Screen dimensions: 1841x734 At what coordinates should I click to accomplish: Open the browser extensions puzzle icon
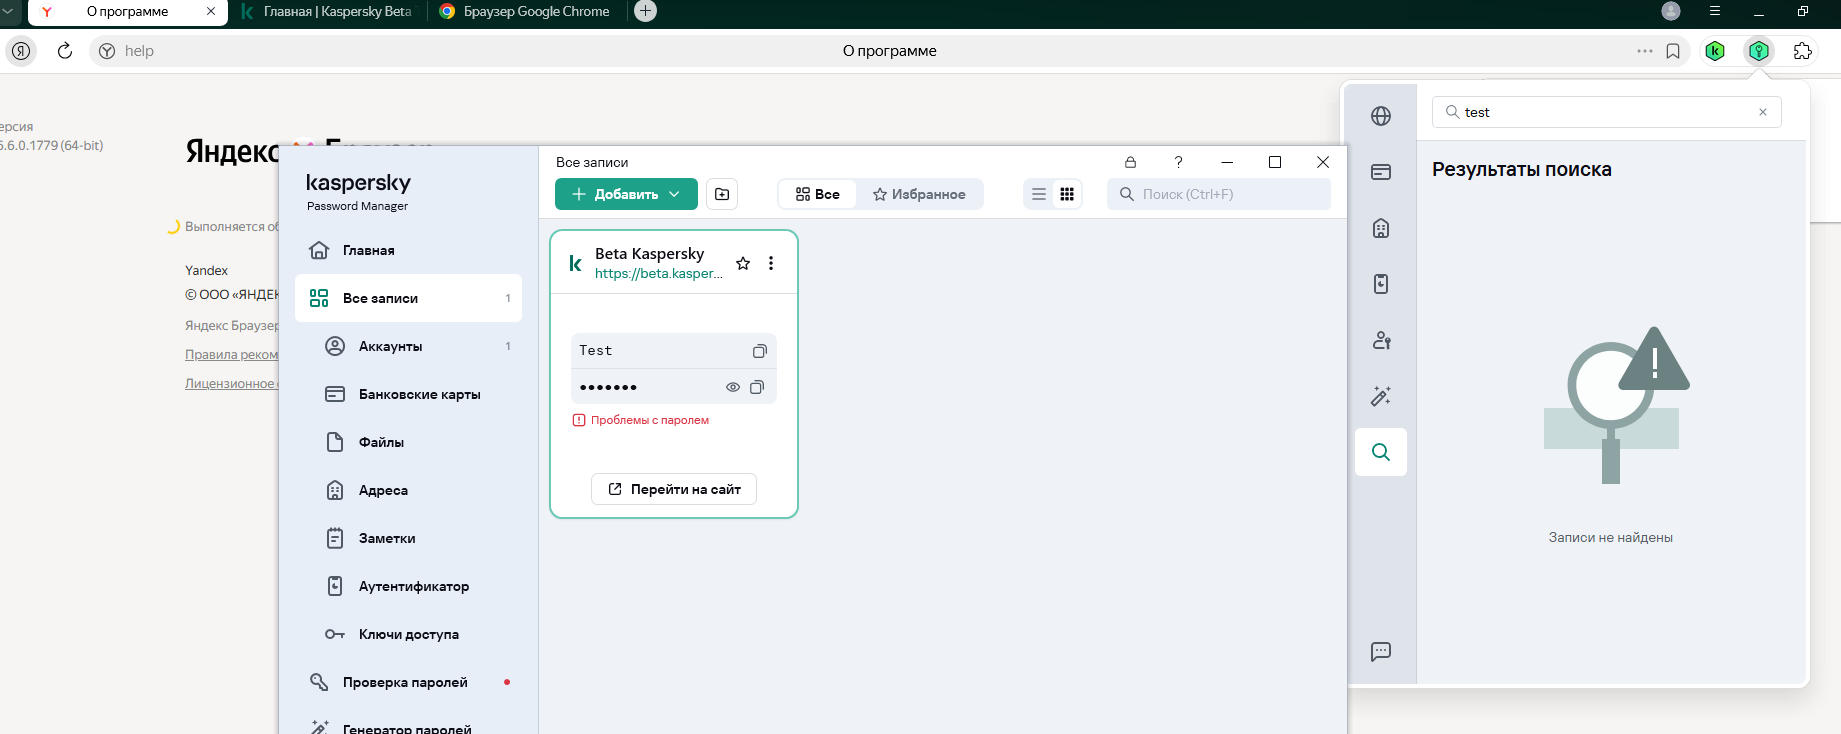point(1803,51)
